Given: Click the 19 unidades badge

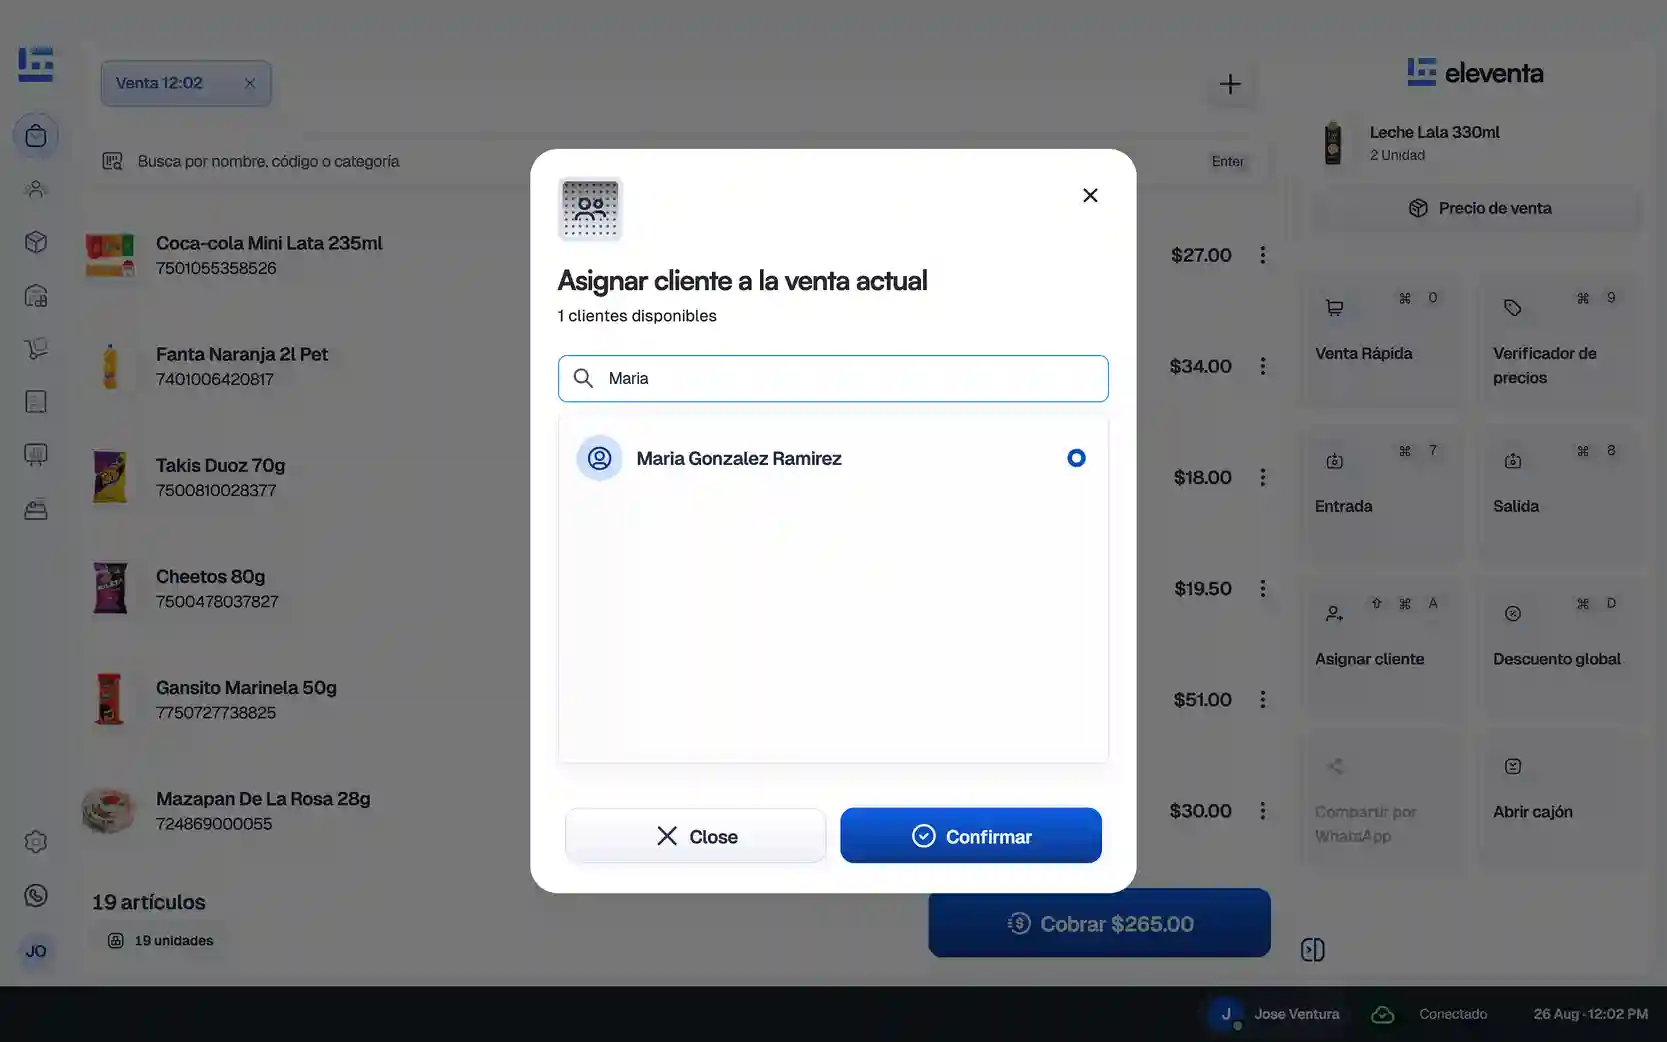Looking at the screenshot, I should 161,941.
